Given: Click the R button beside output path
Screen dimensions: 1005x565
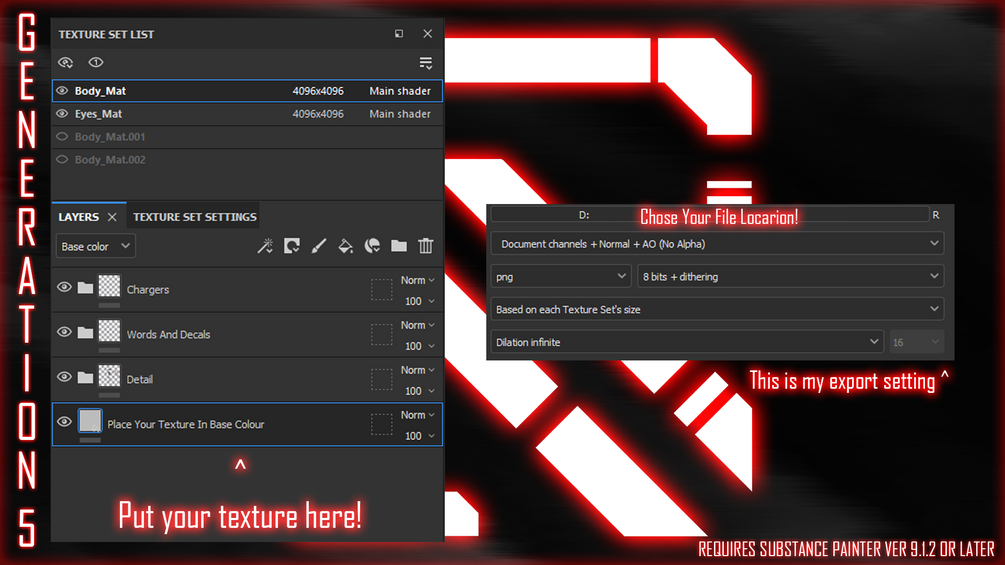Looking at the screenshot, I should click(x=936, y=215).
